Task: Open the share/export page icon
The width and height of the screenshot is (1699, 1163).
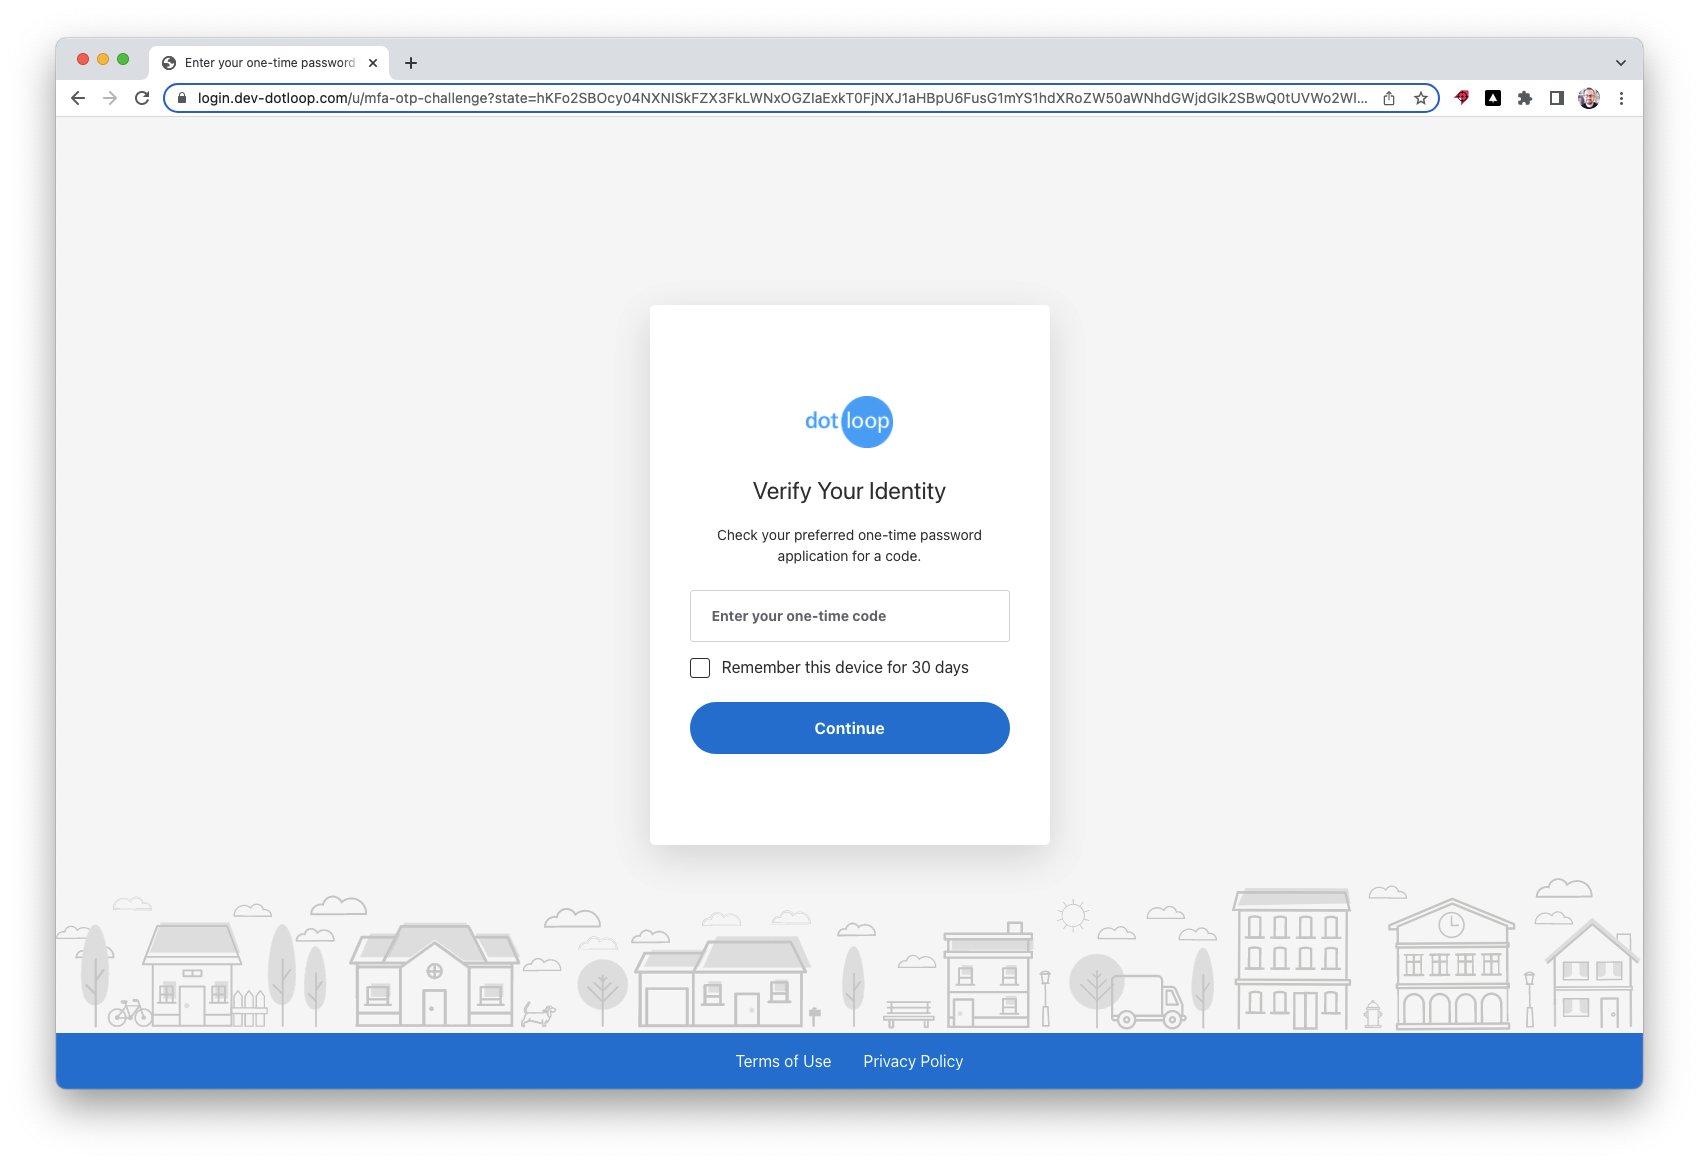Action: (1389, 98)
